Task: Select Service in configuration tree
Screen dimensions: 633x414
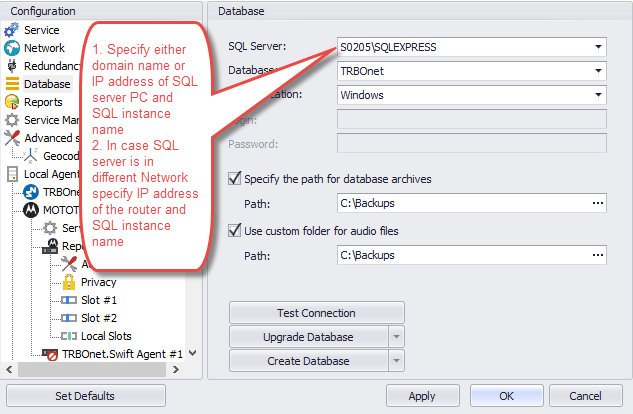Action: coord(42,30)
